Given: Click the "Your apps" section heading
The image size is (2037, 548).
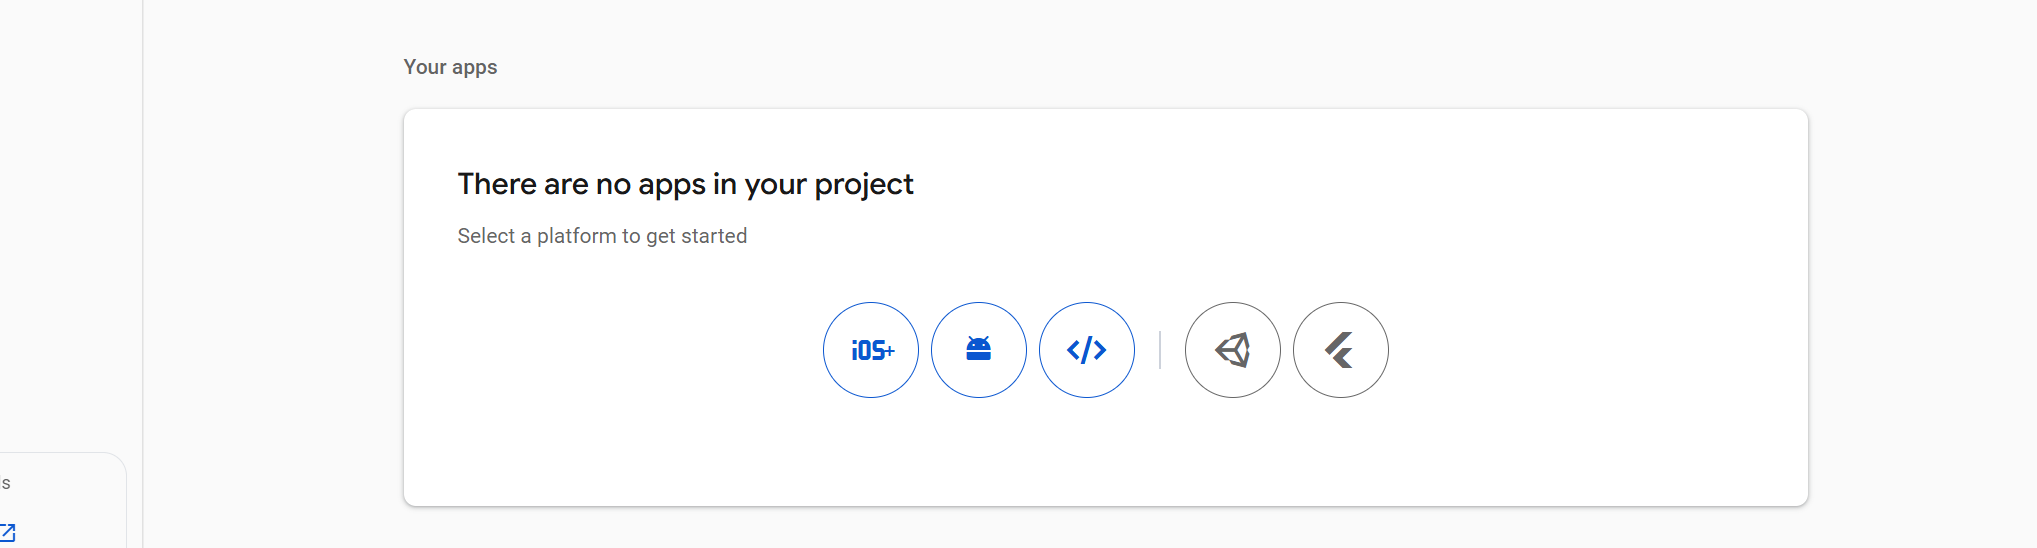Looking at the screenshot, I should click(x=450, y=67).
